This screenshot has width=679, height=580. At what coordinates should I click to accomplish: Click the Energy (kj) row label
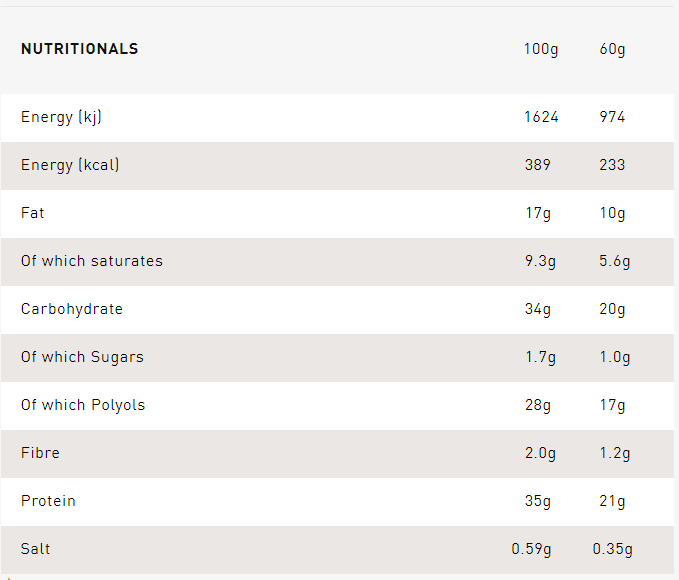tap(61, 117)
